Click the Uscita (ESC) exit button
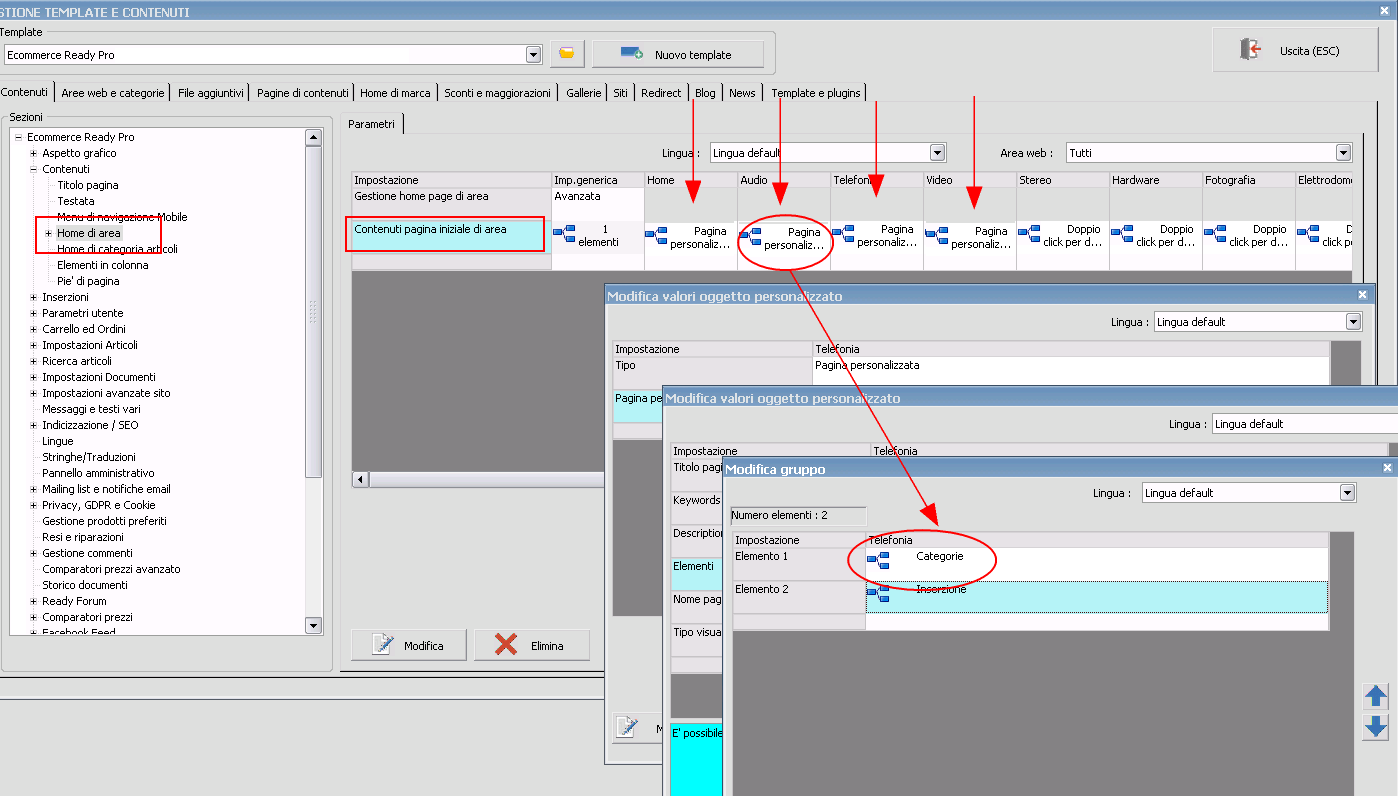Screen dimensions: 1398x796 coord(1295,50)
